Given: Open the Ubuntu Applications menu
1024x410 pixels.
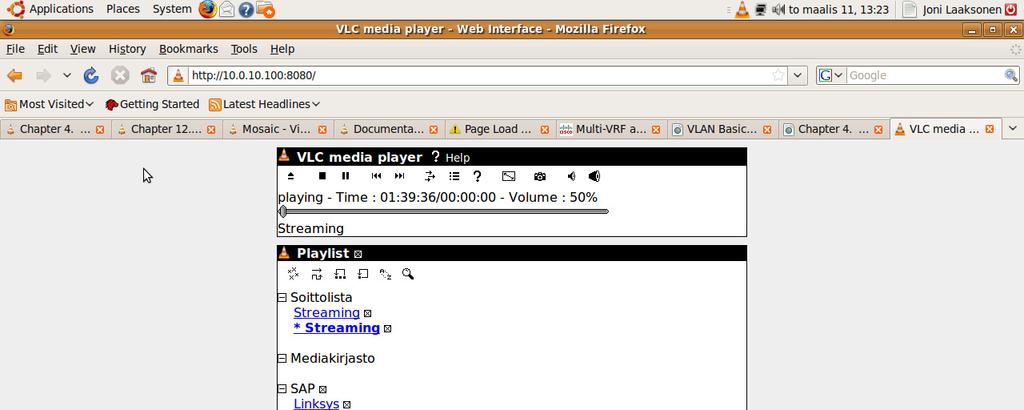Looking at the screenshot, I should point(51,9).
